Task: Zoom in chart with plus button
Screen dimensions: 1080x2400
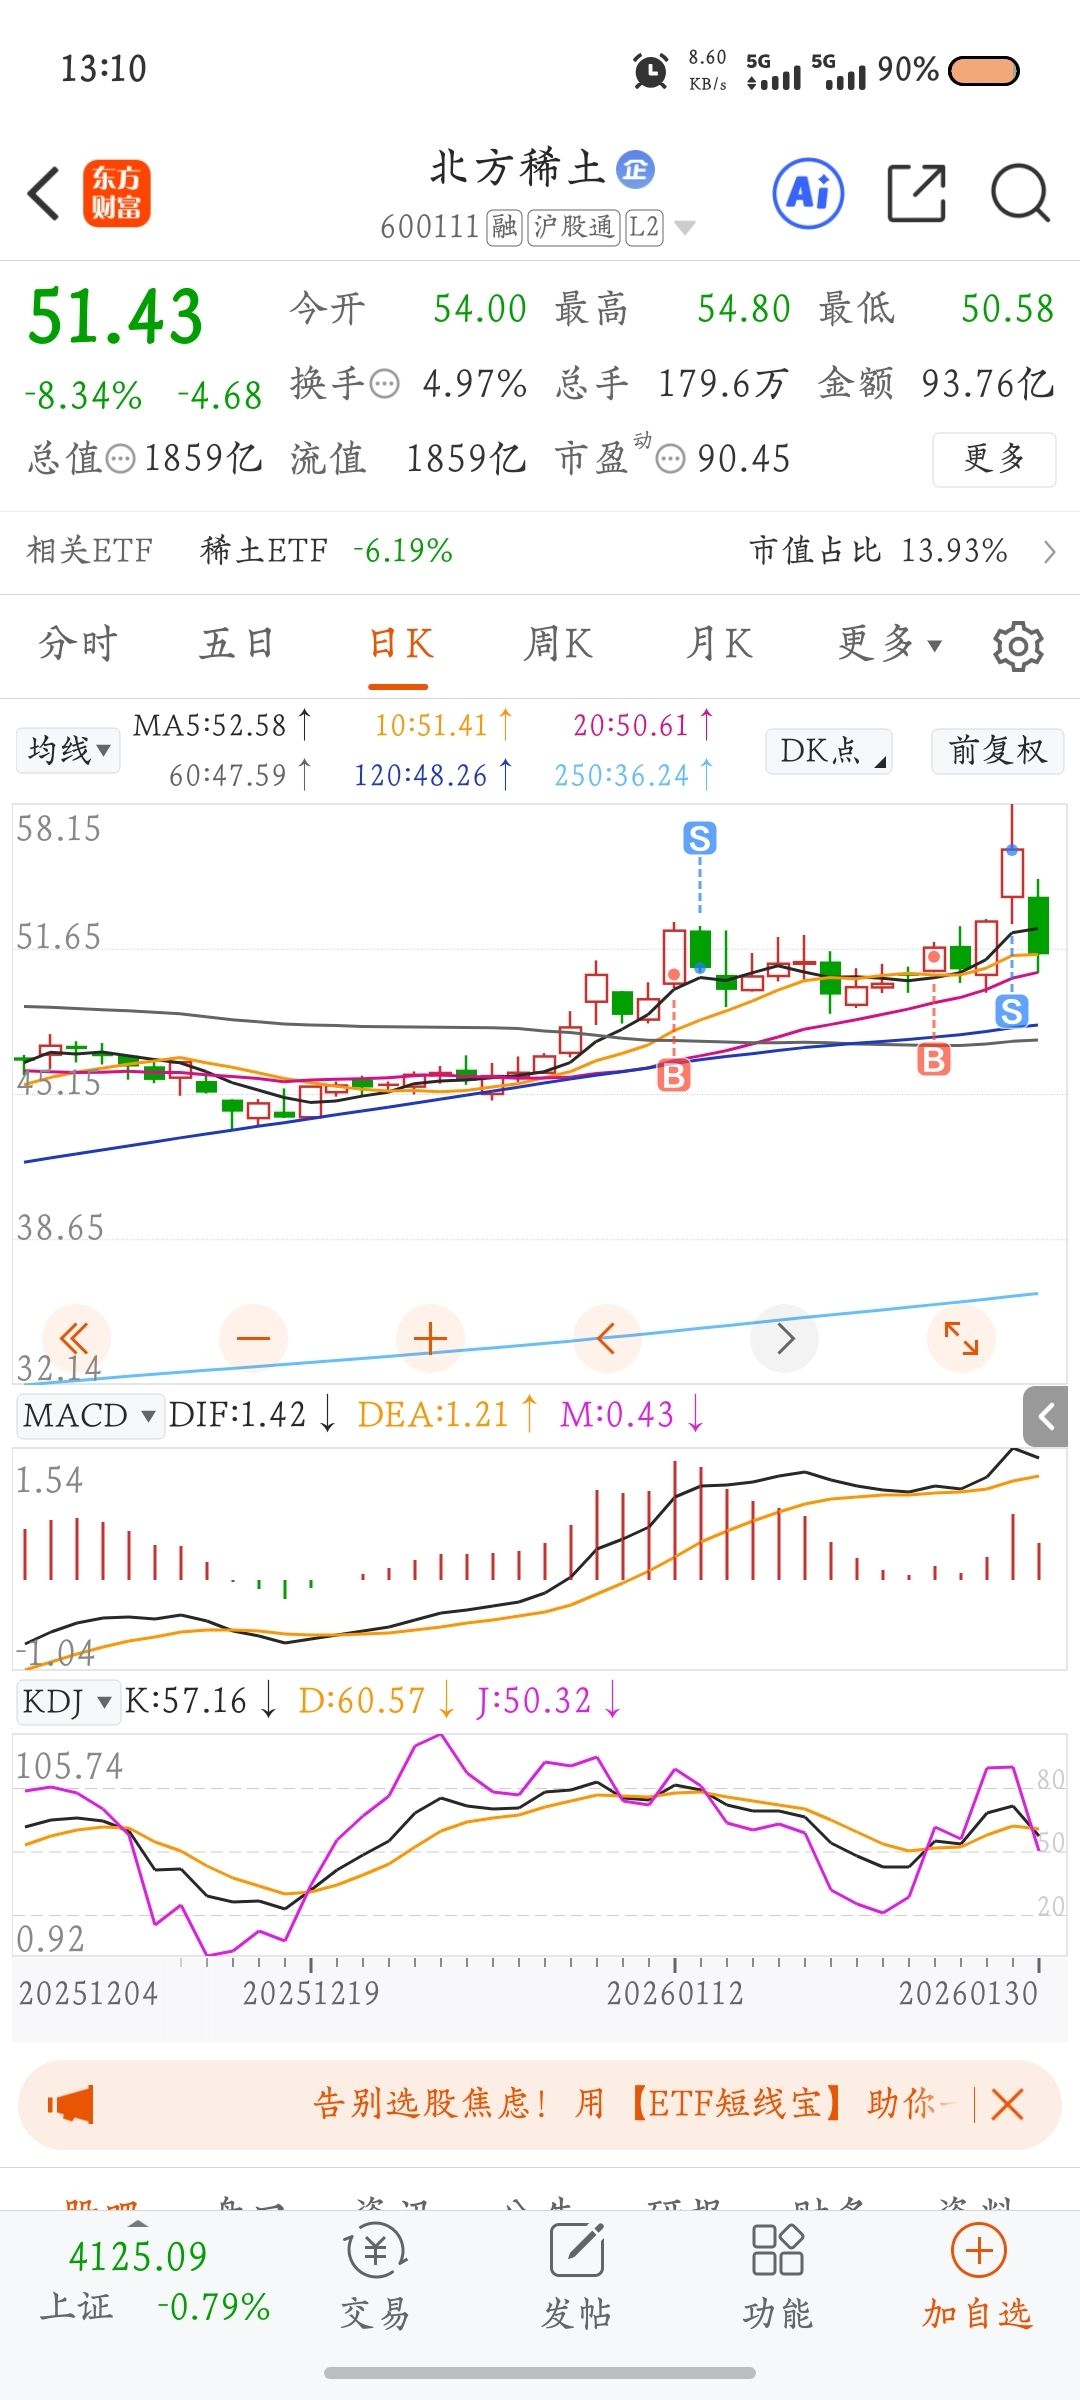Action: (x=430, y=1338)
